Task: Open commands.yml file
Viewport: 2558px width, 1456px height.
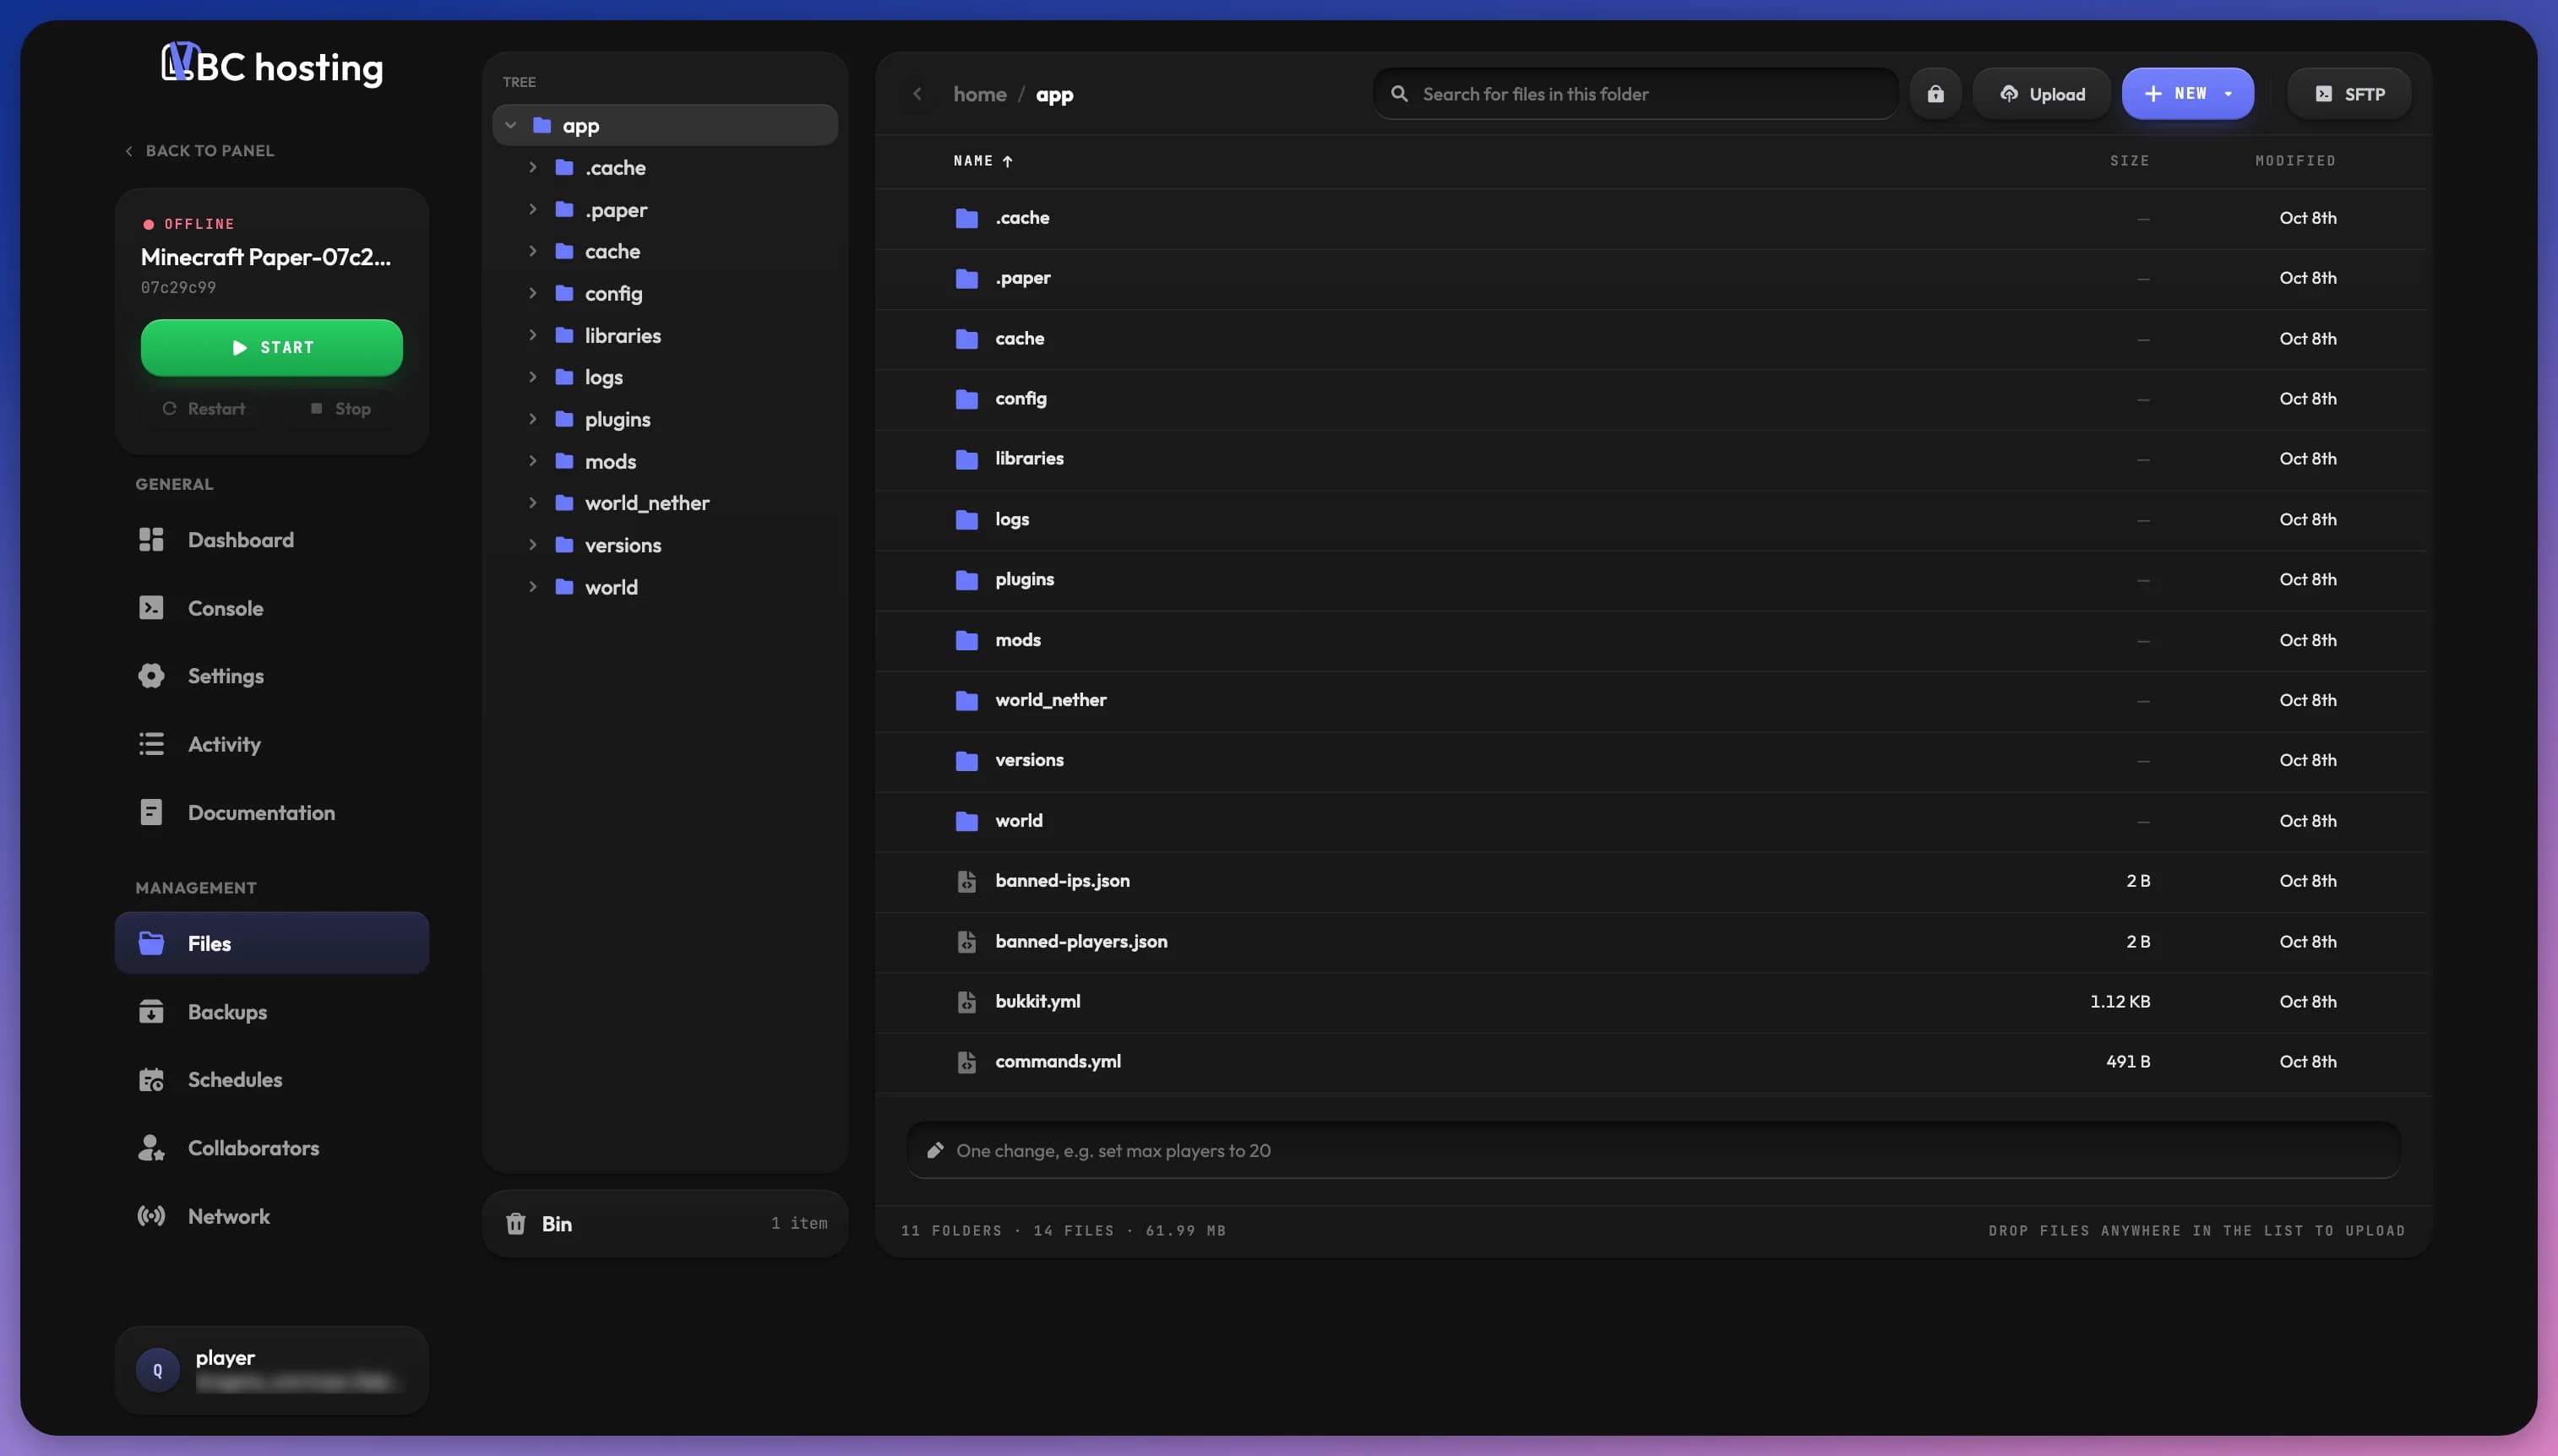Action: [x=1651, y=1062]
